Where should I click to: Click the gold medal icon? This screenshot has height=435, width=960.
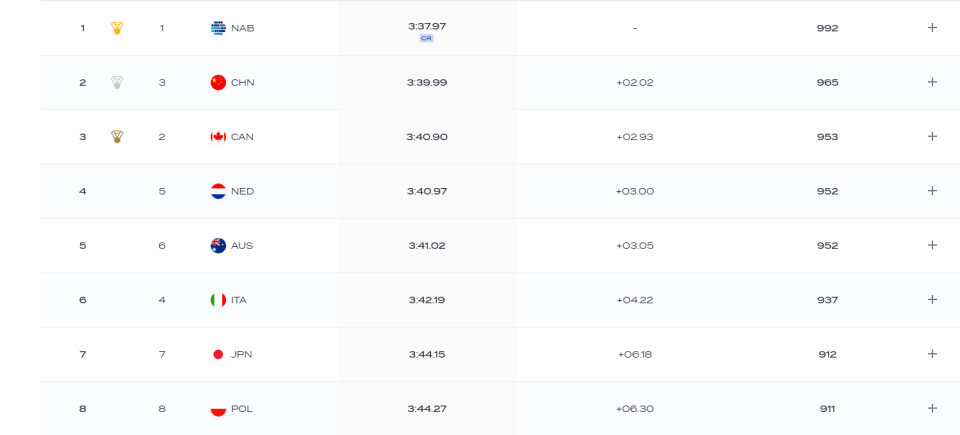click(117, 28)
